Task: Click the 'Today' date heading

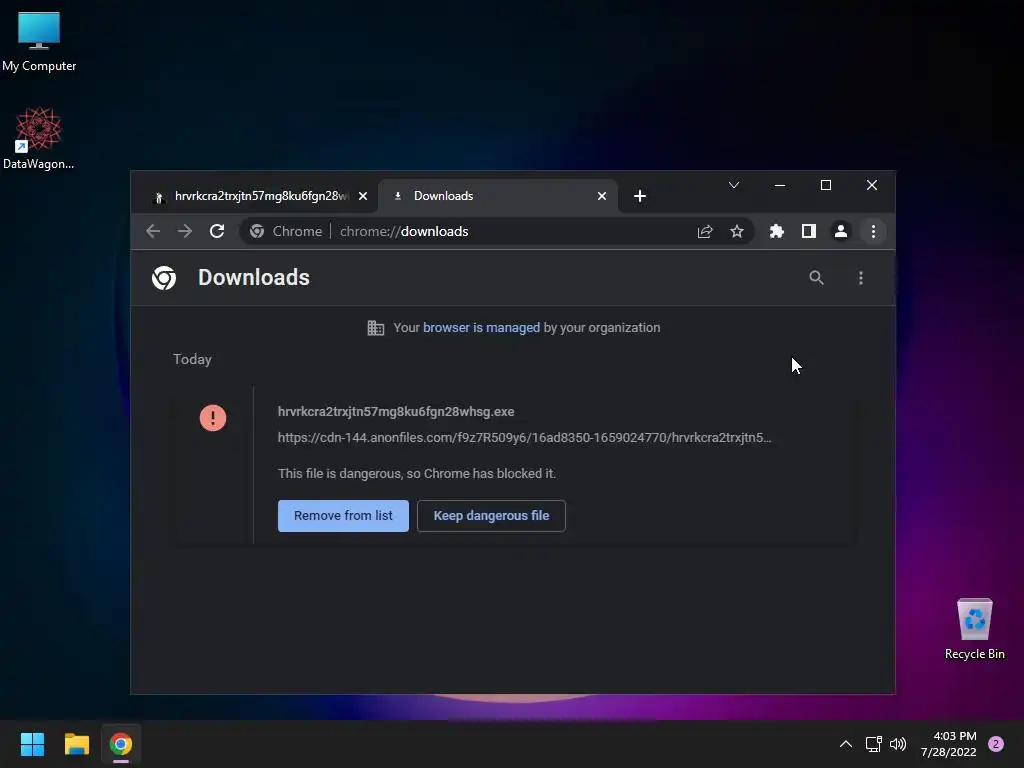Action: point(192,359)
